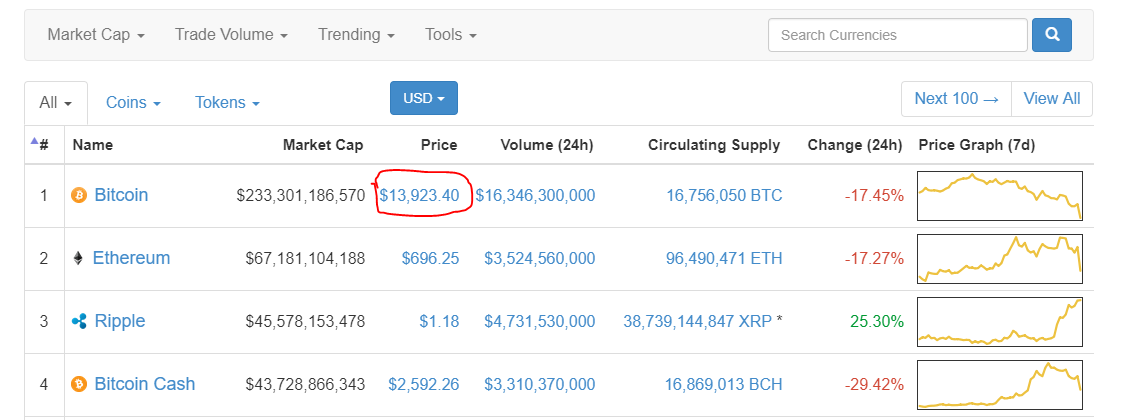Sort by rank using # column header
Image resolution: width=1124 pixels, height=420 pixels.
point(44,145)
